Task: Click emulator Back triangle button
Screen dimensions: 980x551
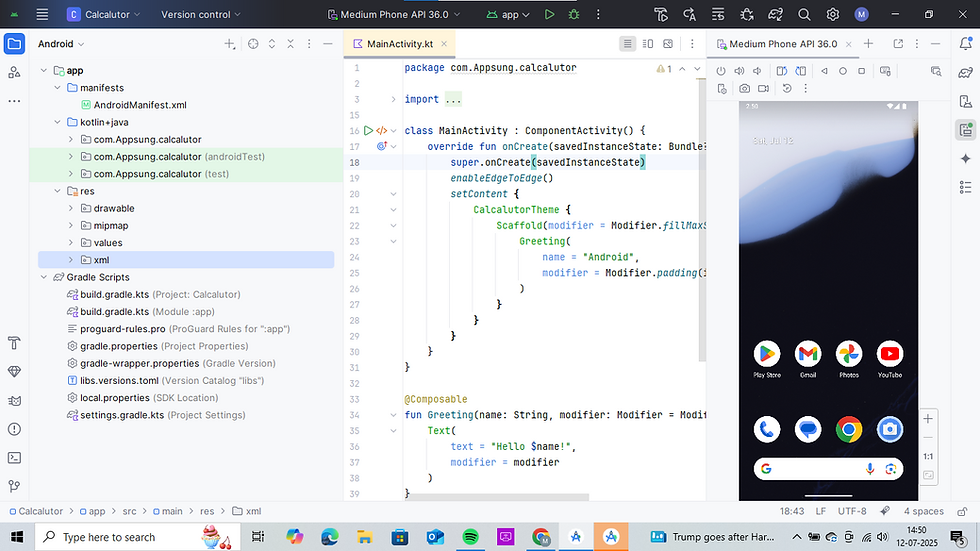Action: 824,71
